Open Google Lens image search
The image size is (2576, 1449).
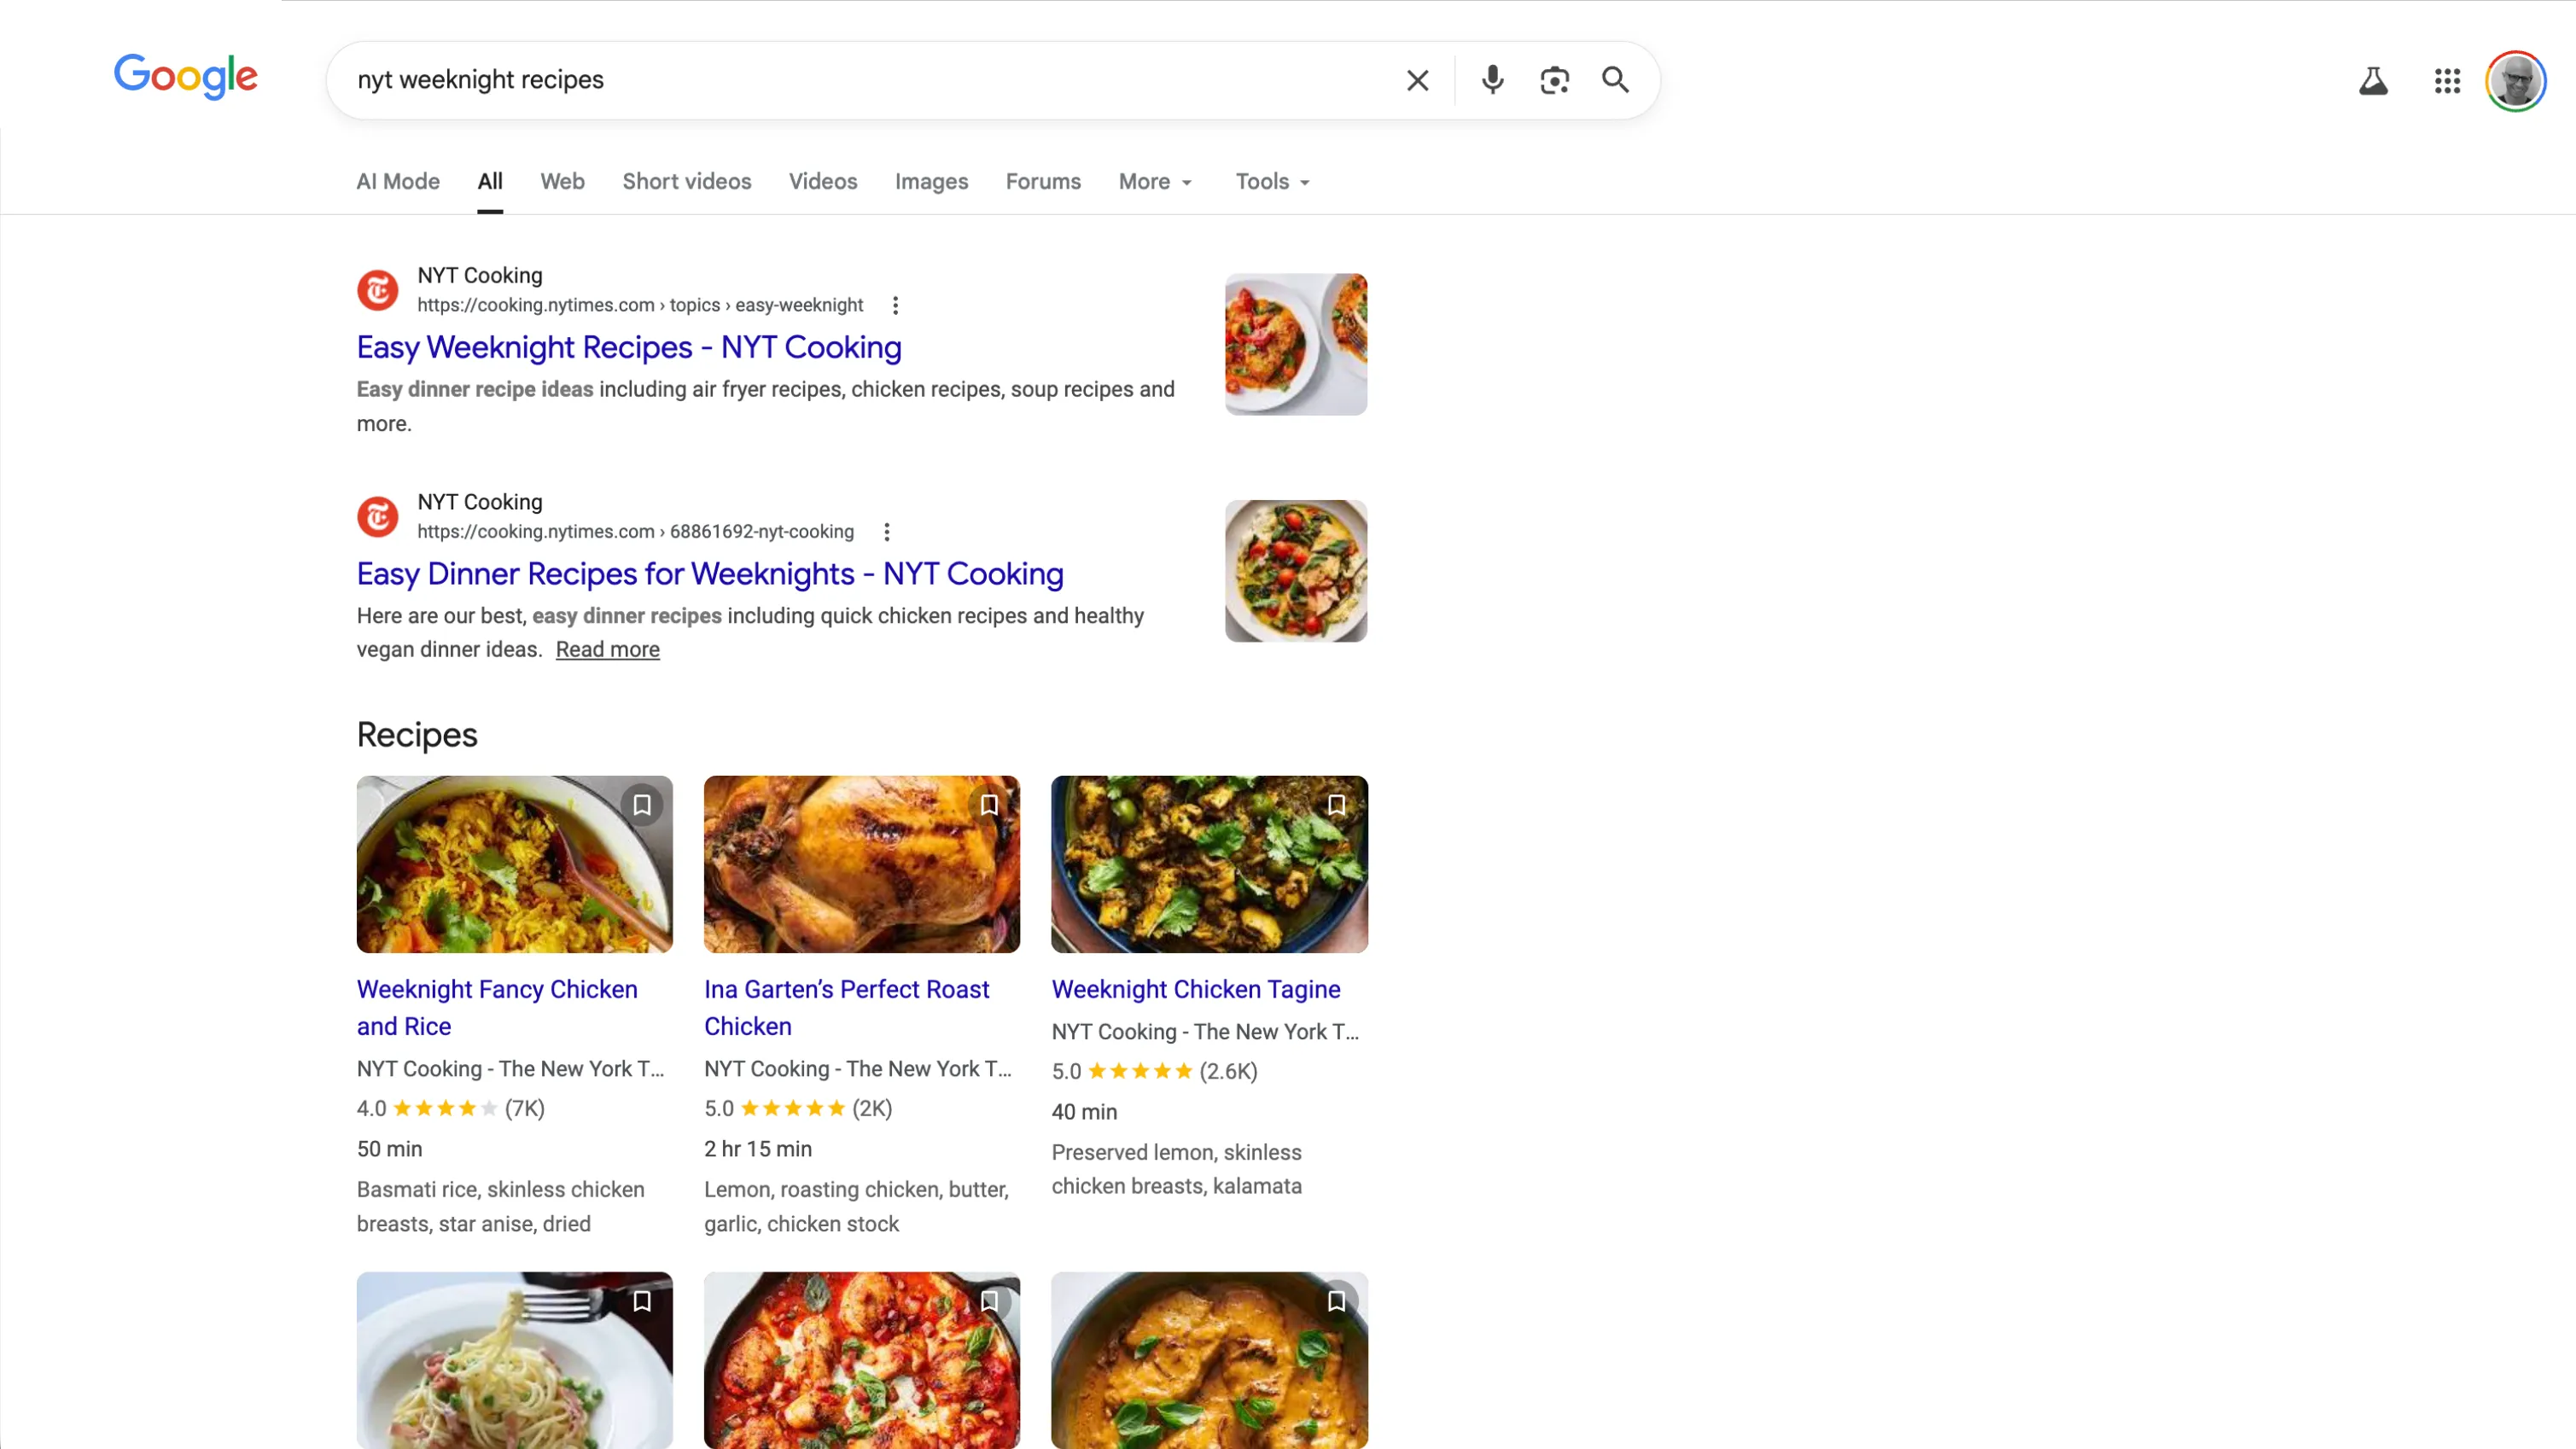click(1554, 80)
